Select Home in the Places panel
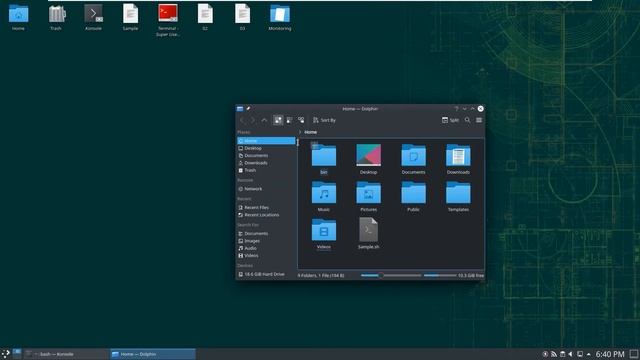Image resolution: width=640 pixels, height=360 pixels. point(266,141)
